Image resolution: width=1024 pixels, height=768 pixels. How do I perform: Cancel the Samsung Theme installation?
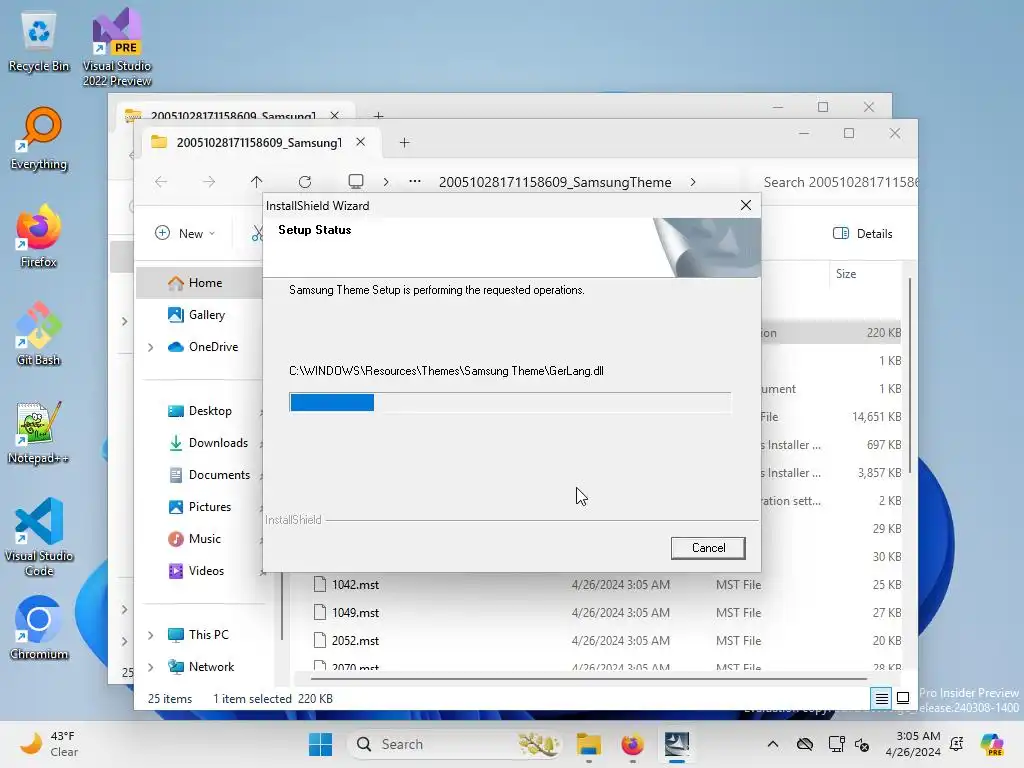click(x=708, y=548)
